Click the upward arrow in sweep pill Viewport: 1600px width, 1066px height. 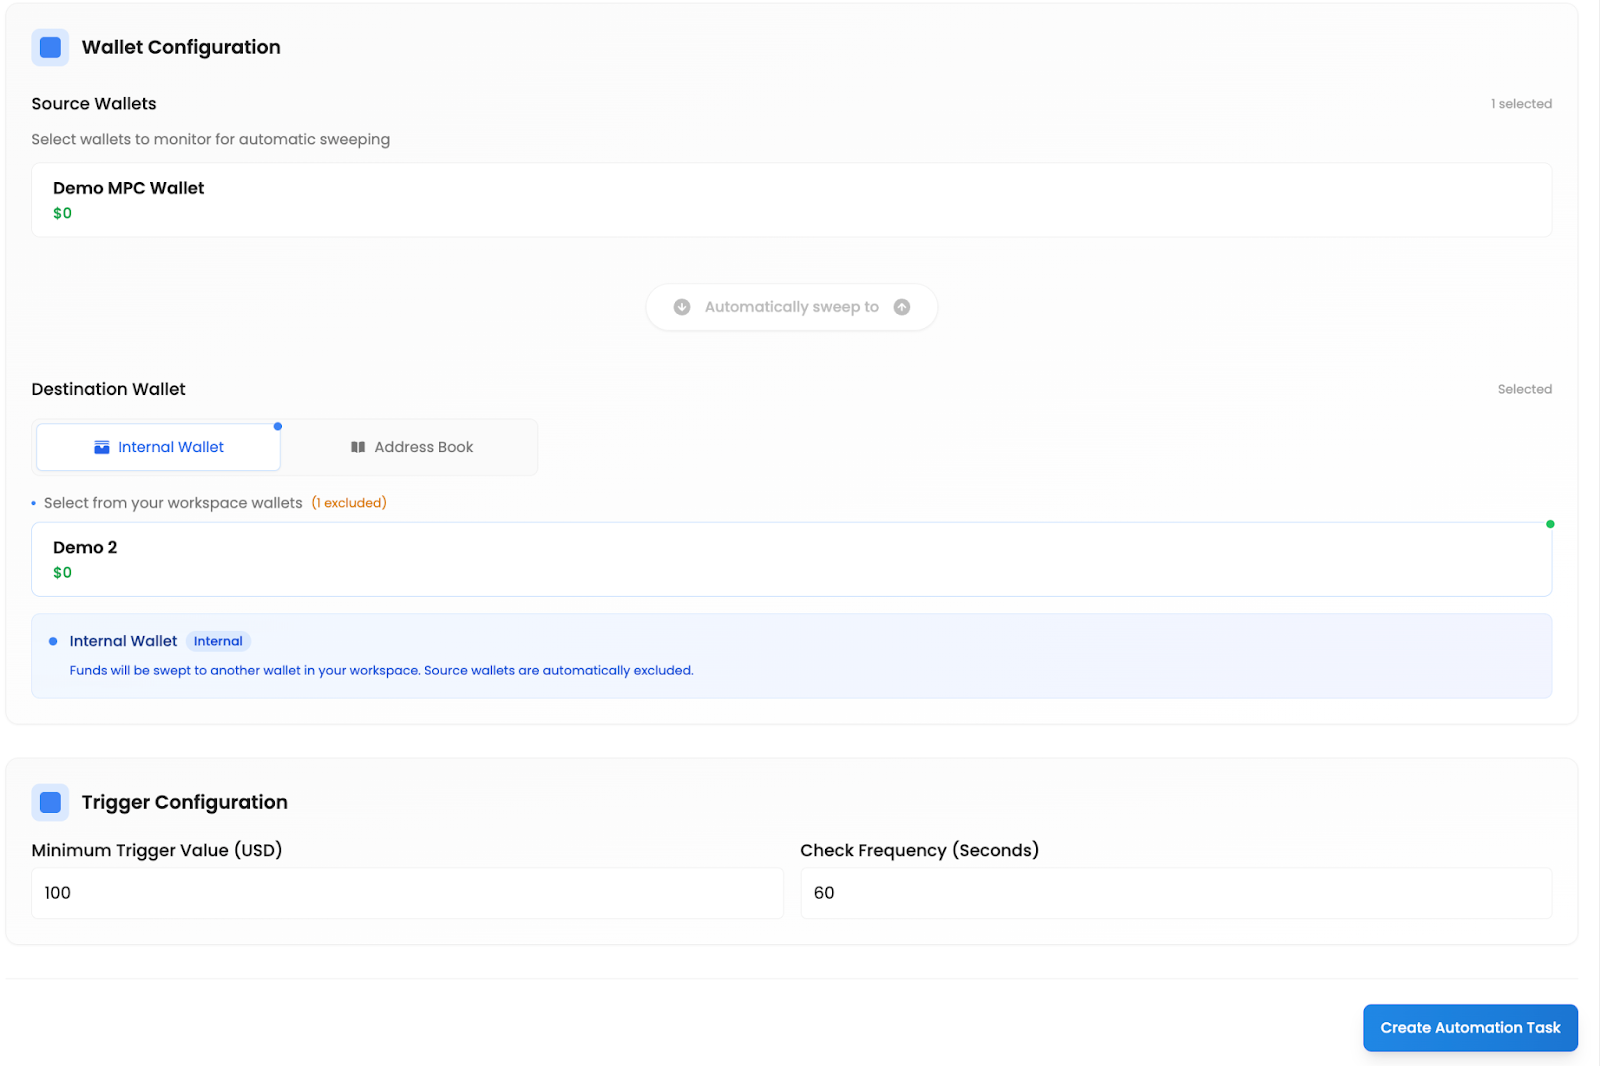[902, 307]
